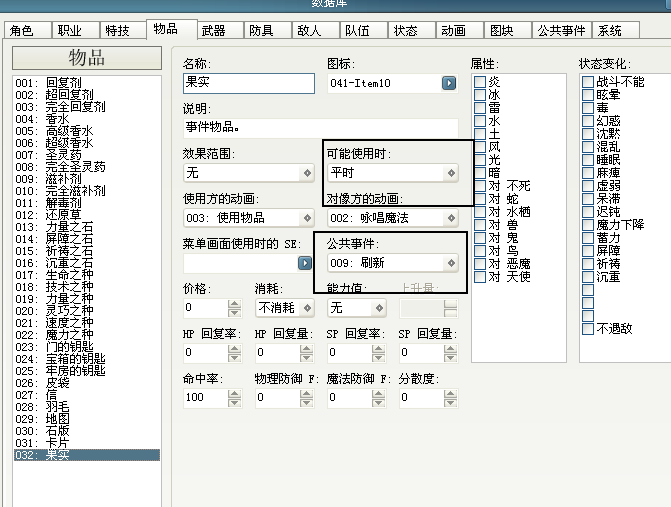Open the 公共事件 dropdown showing 009: 刷新
Viewport: 671px width, 507px height.
392,263
